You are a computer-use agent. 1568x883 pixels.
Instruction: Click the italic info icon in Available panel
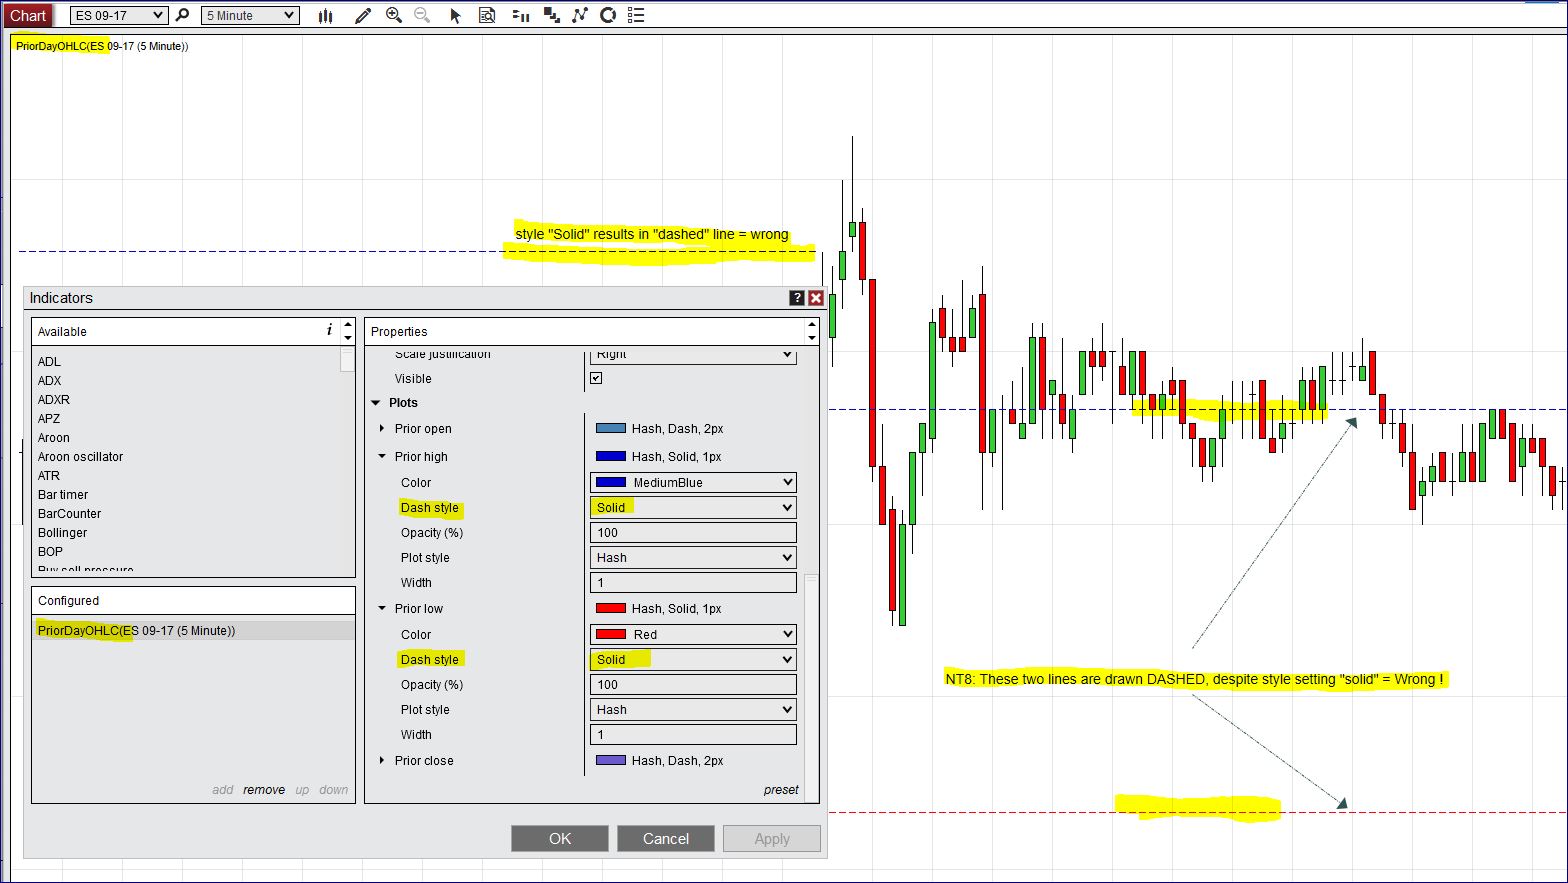click(329, 330)
